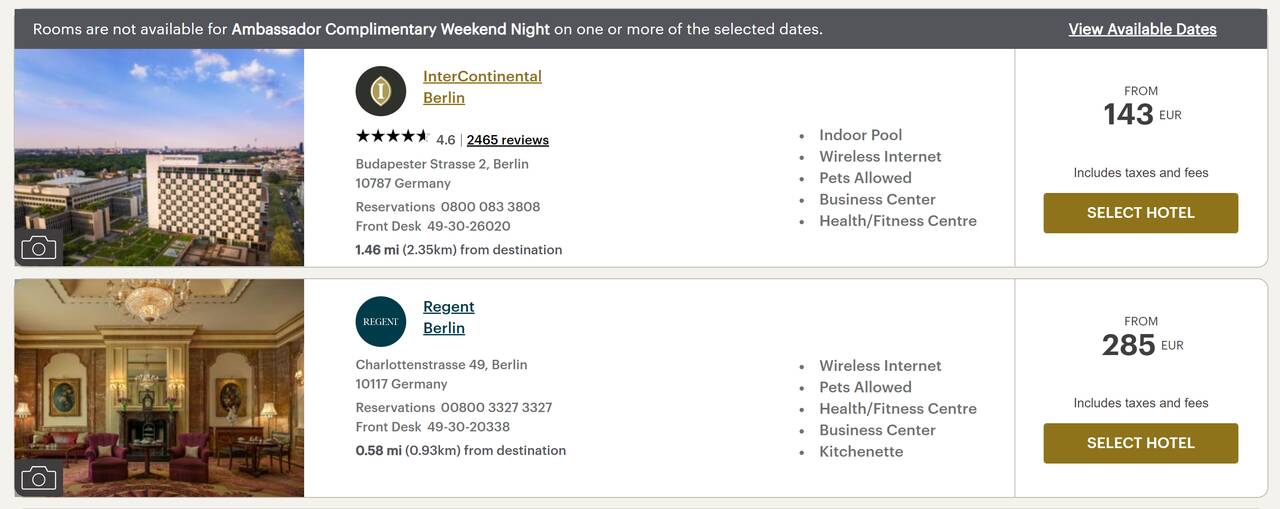Click the Regent Front Desk number 49-30-20338
The height and width of the screenshot is (509, 1280).
pos(468,427)
